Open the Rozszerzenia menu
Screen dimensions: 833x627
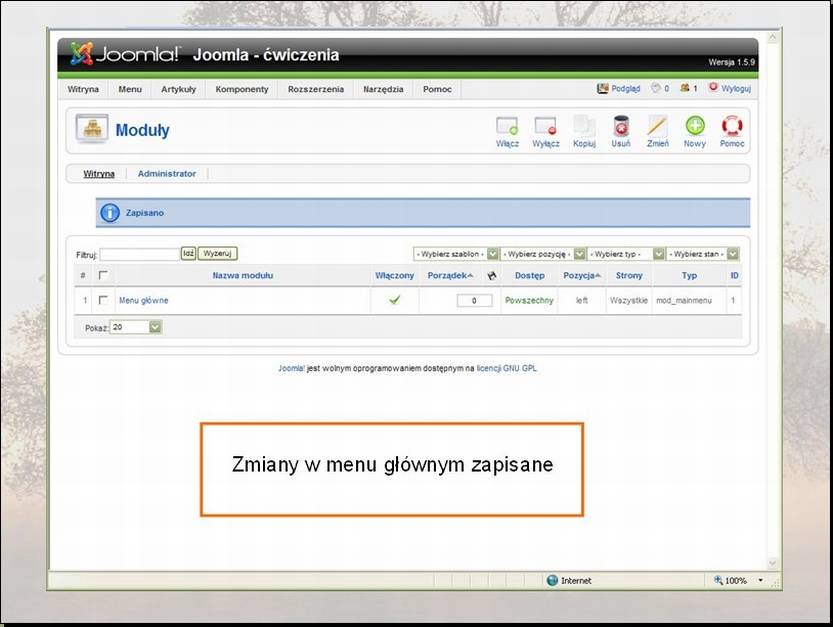pos(315,89)
